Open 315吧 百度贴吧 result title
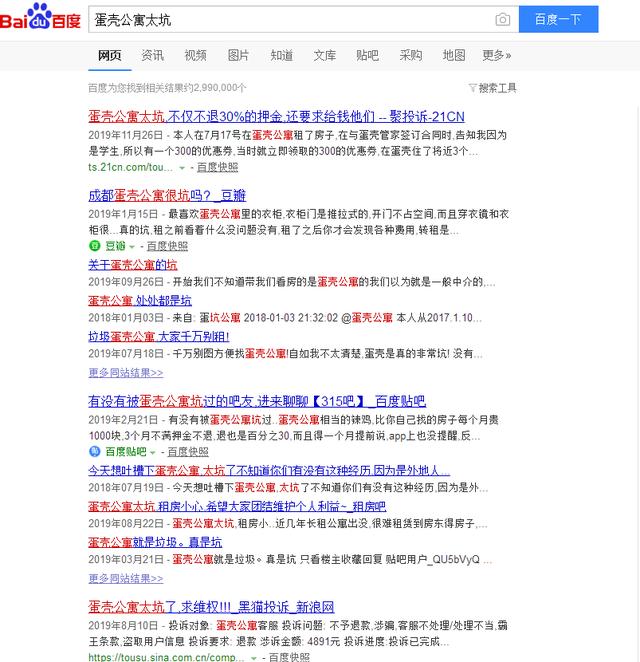Screen dimensions: 640x662 pos(257,401)
